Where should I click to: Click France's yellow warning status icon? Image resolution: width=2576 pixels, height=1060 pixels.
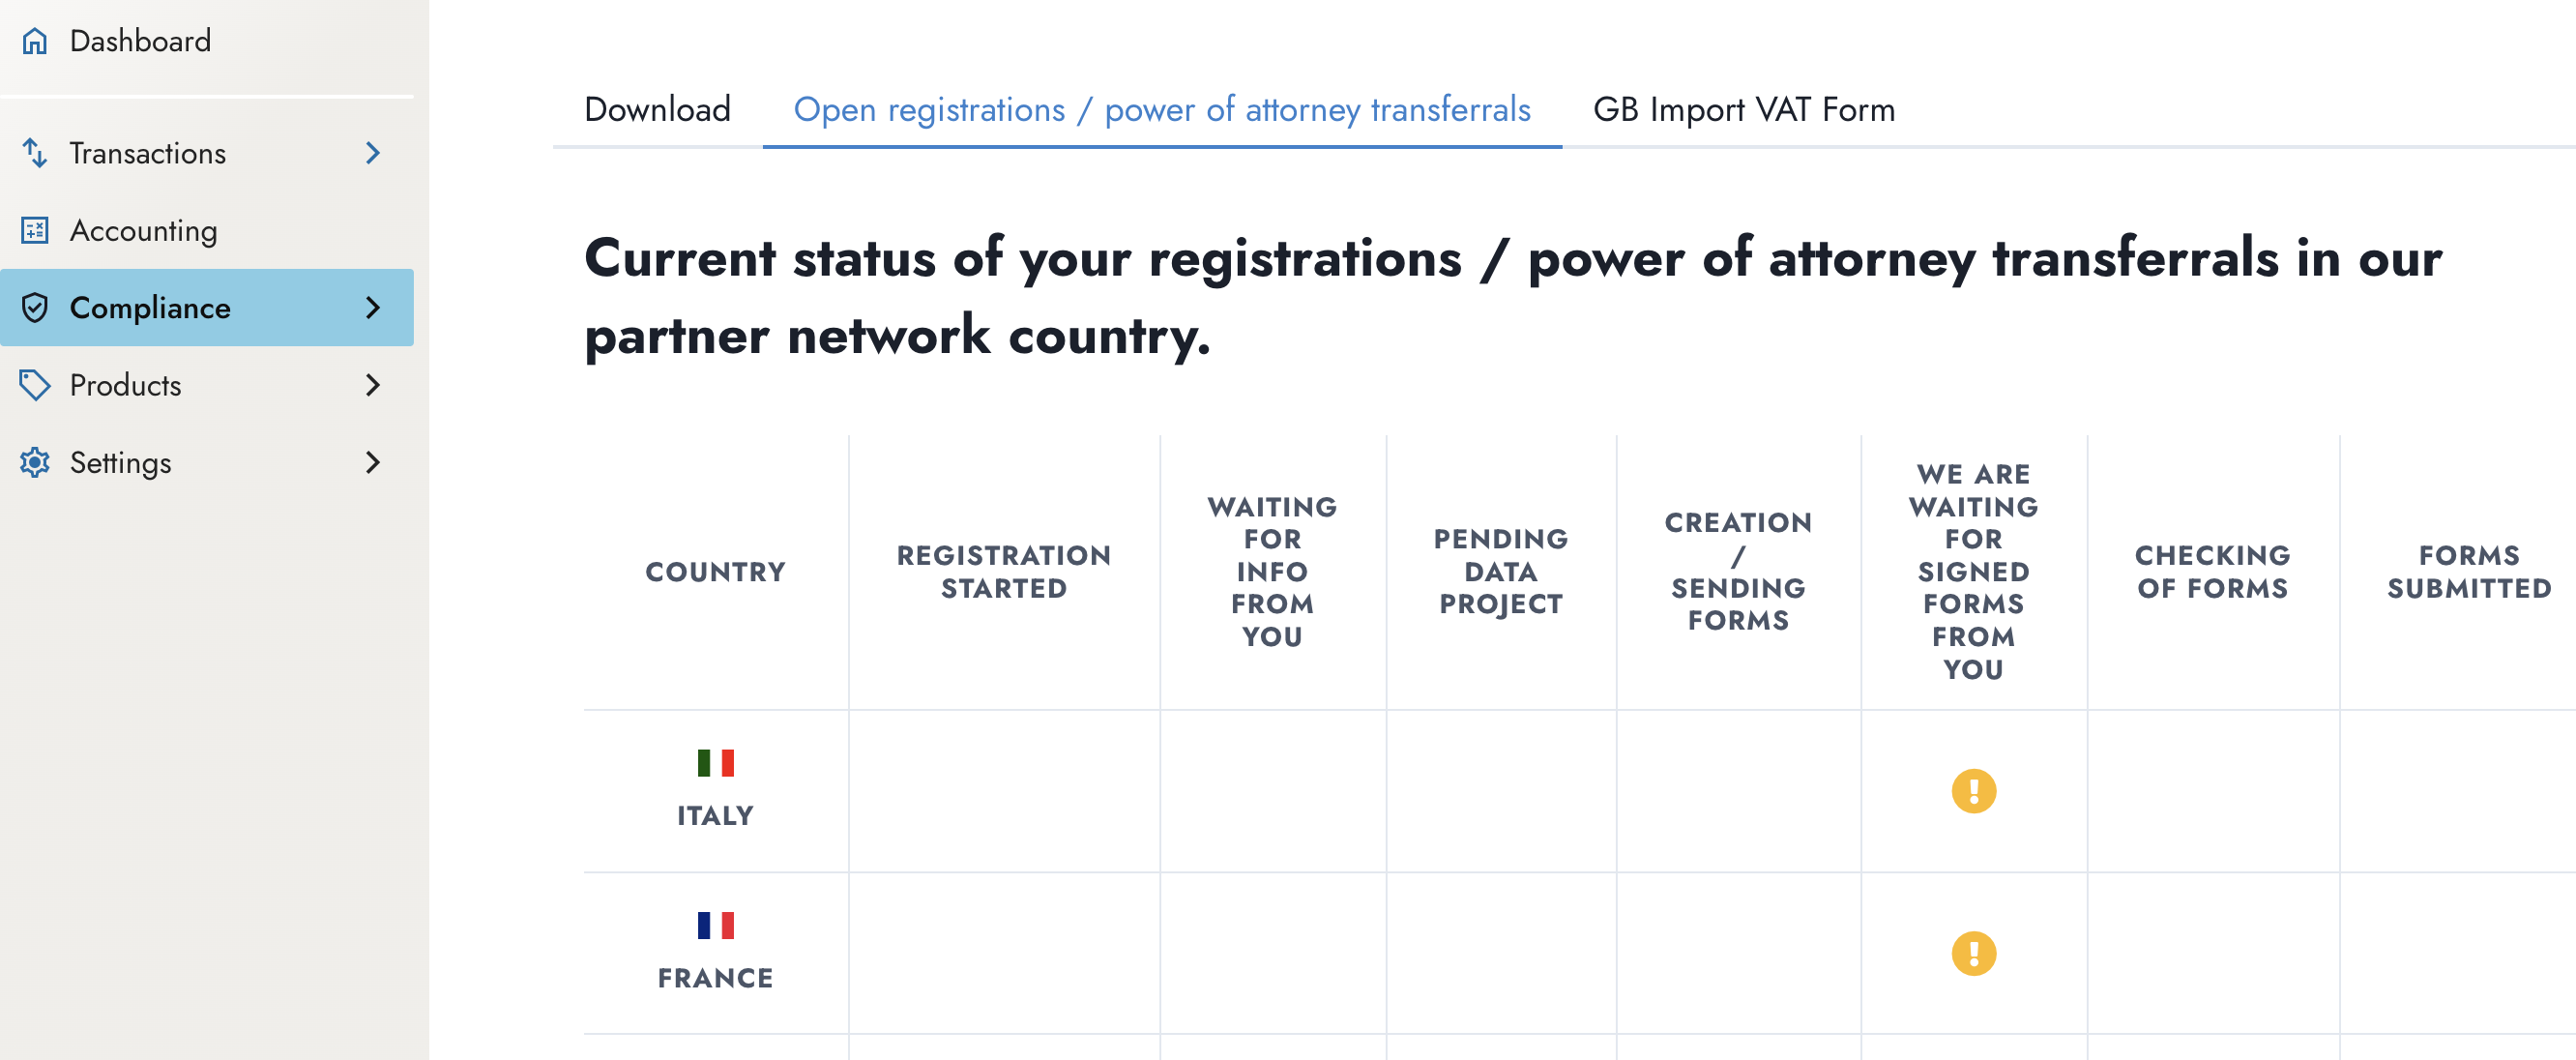[x=1972, y=953]
